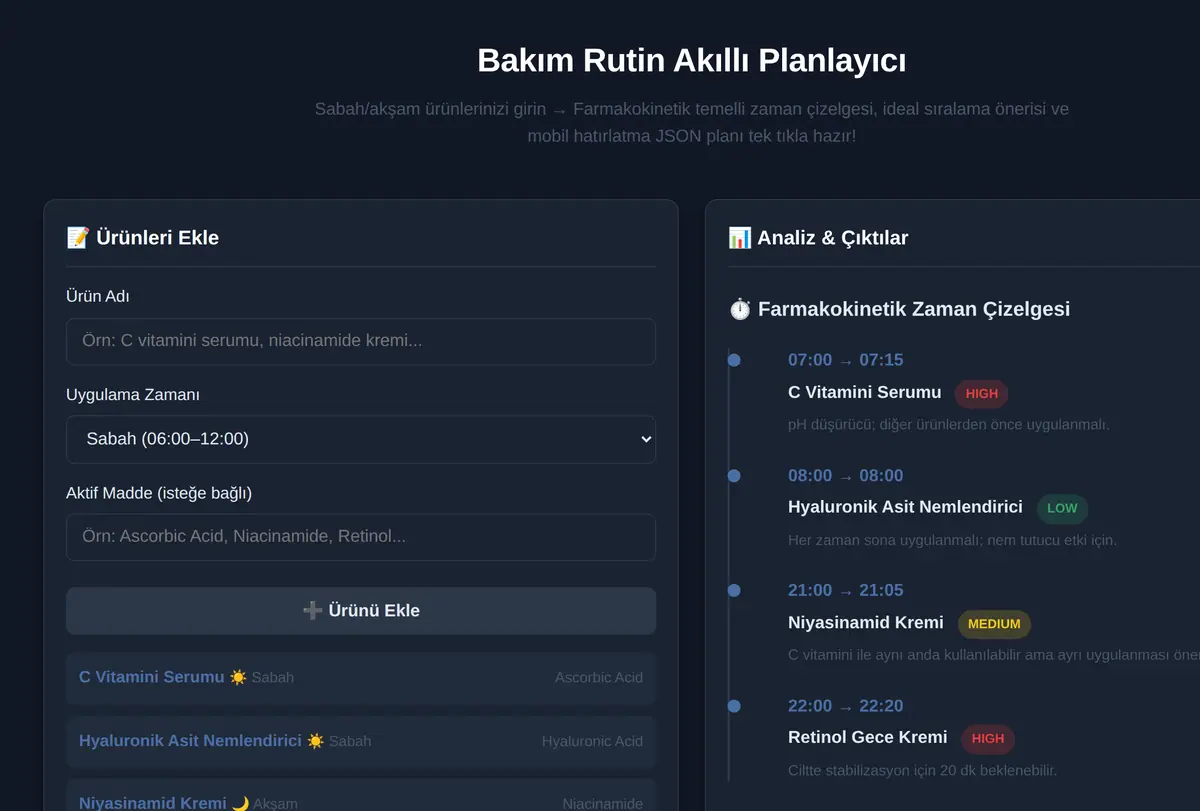Click the Bakım Rutin Akıllı Planlayıcı title

coord(692,61)
